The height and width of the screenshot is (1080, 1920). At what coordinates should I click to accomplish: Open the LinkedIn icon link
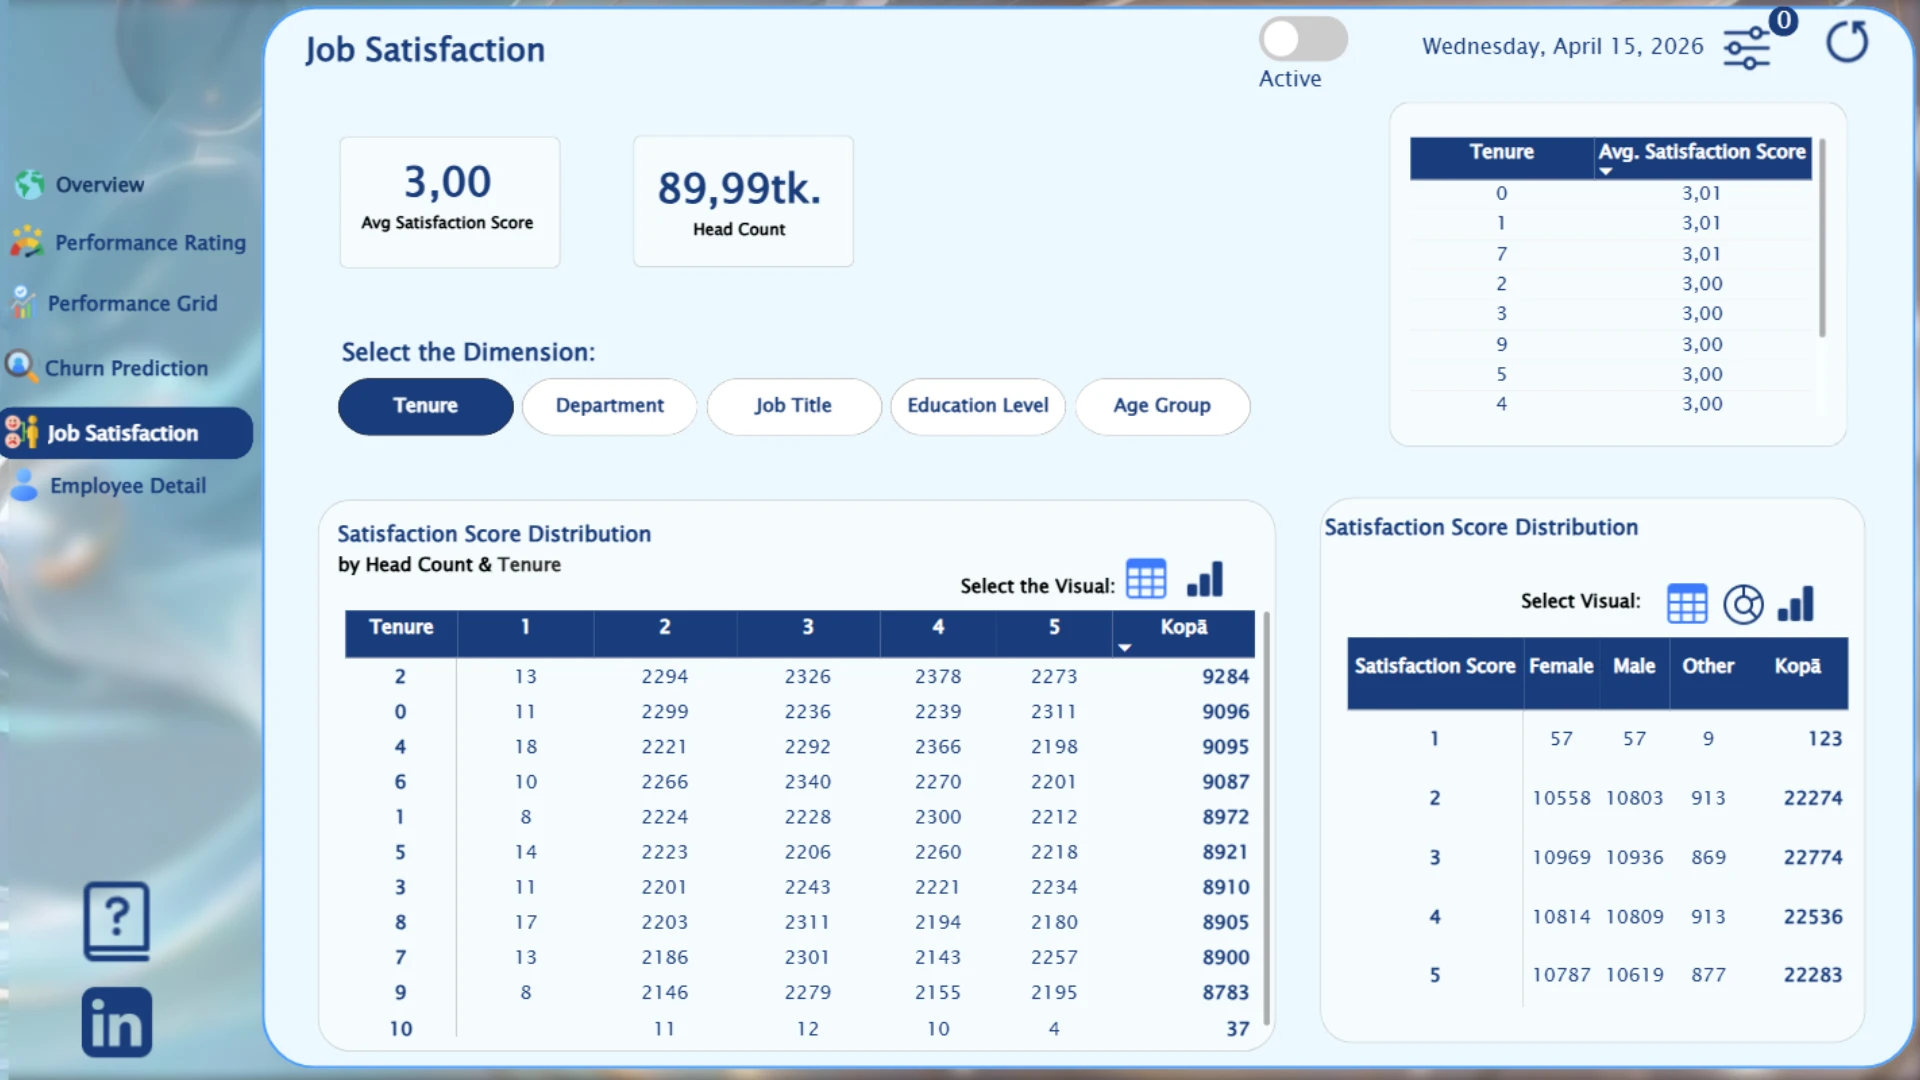(117, 1022)
